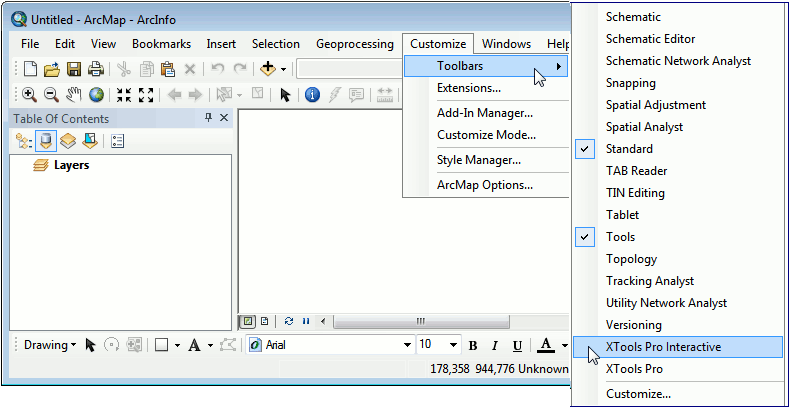Open the Bookmarks menu
This screenshot has height=409, width=793.
(161, 44)
